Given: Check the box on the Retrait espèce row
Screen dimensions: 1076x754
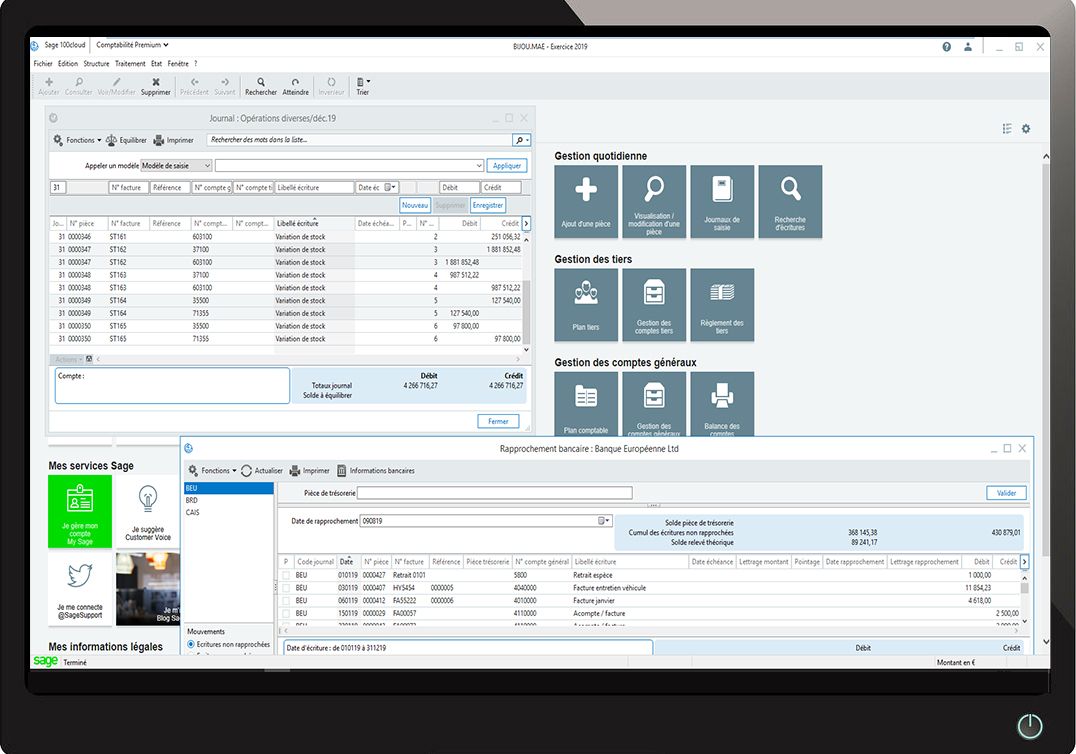Looking at the screenshot, I should coord(286,575).
